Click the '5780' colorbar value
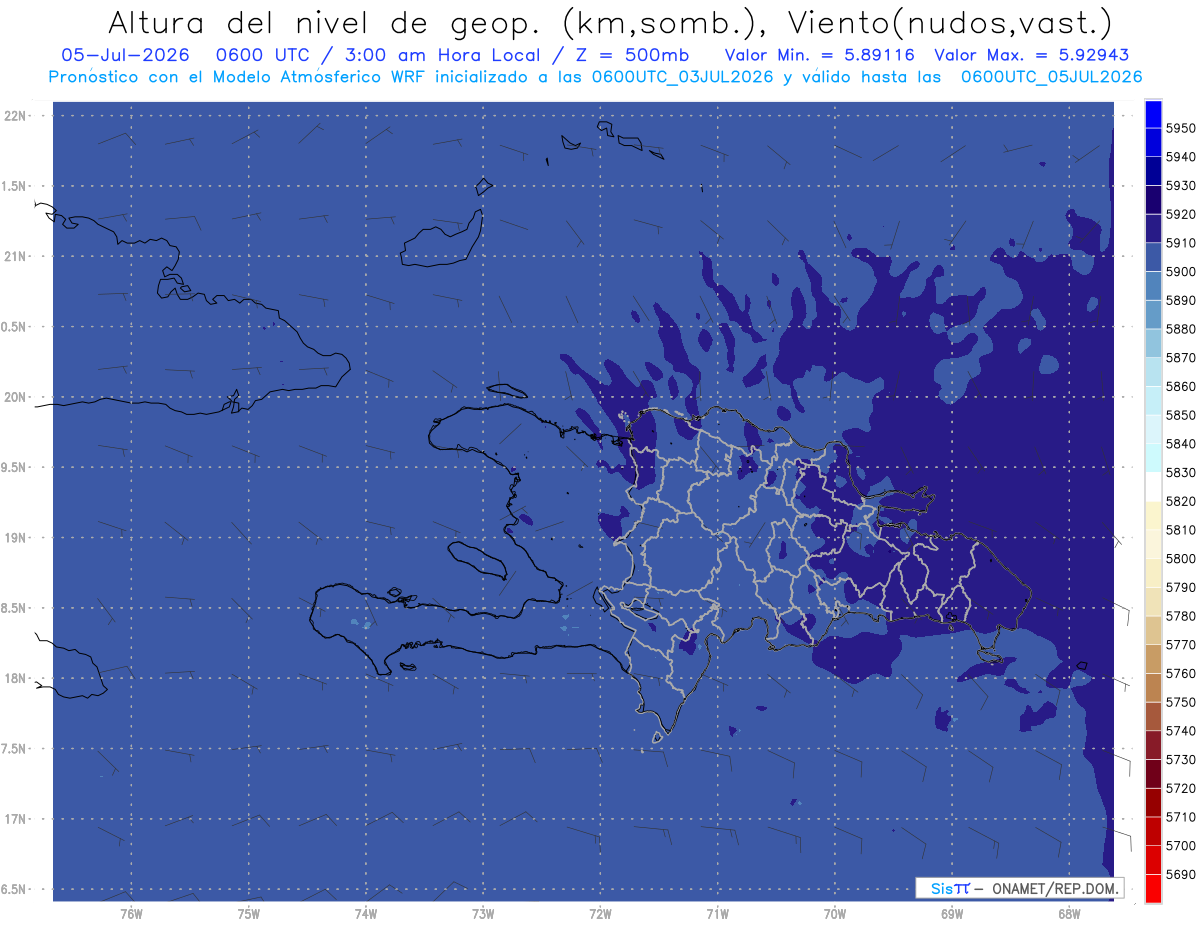Image resolution: width=1200 pixels, height=927 pixels. pyautogui.click(x=1181, y=616)
